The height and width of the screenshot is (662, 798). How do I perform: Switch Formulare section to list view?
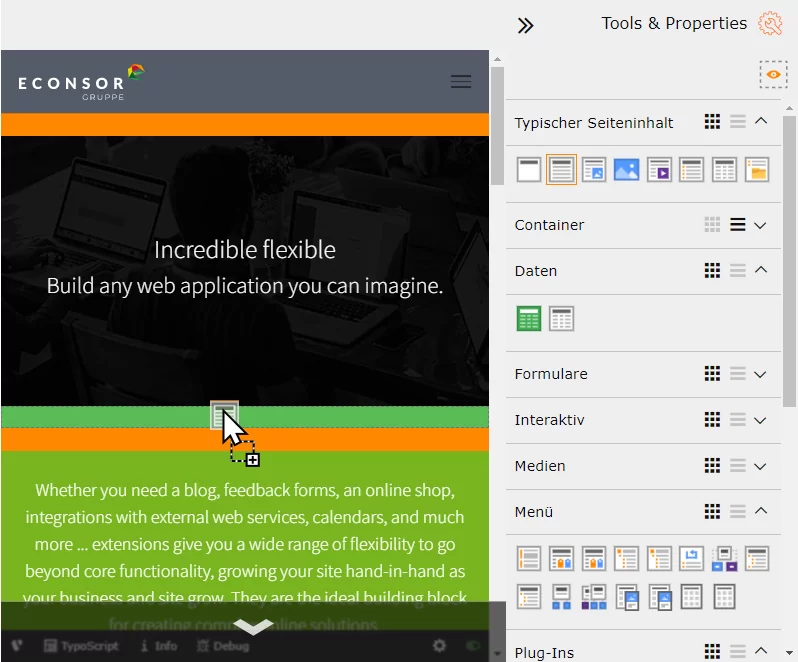point(737,374)
